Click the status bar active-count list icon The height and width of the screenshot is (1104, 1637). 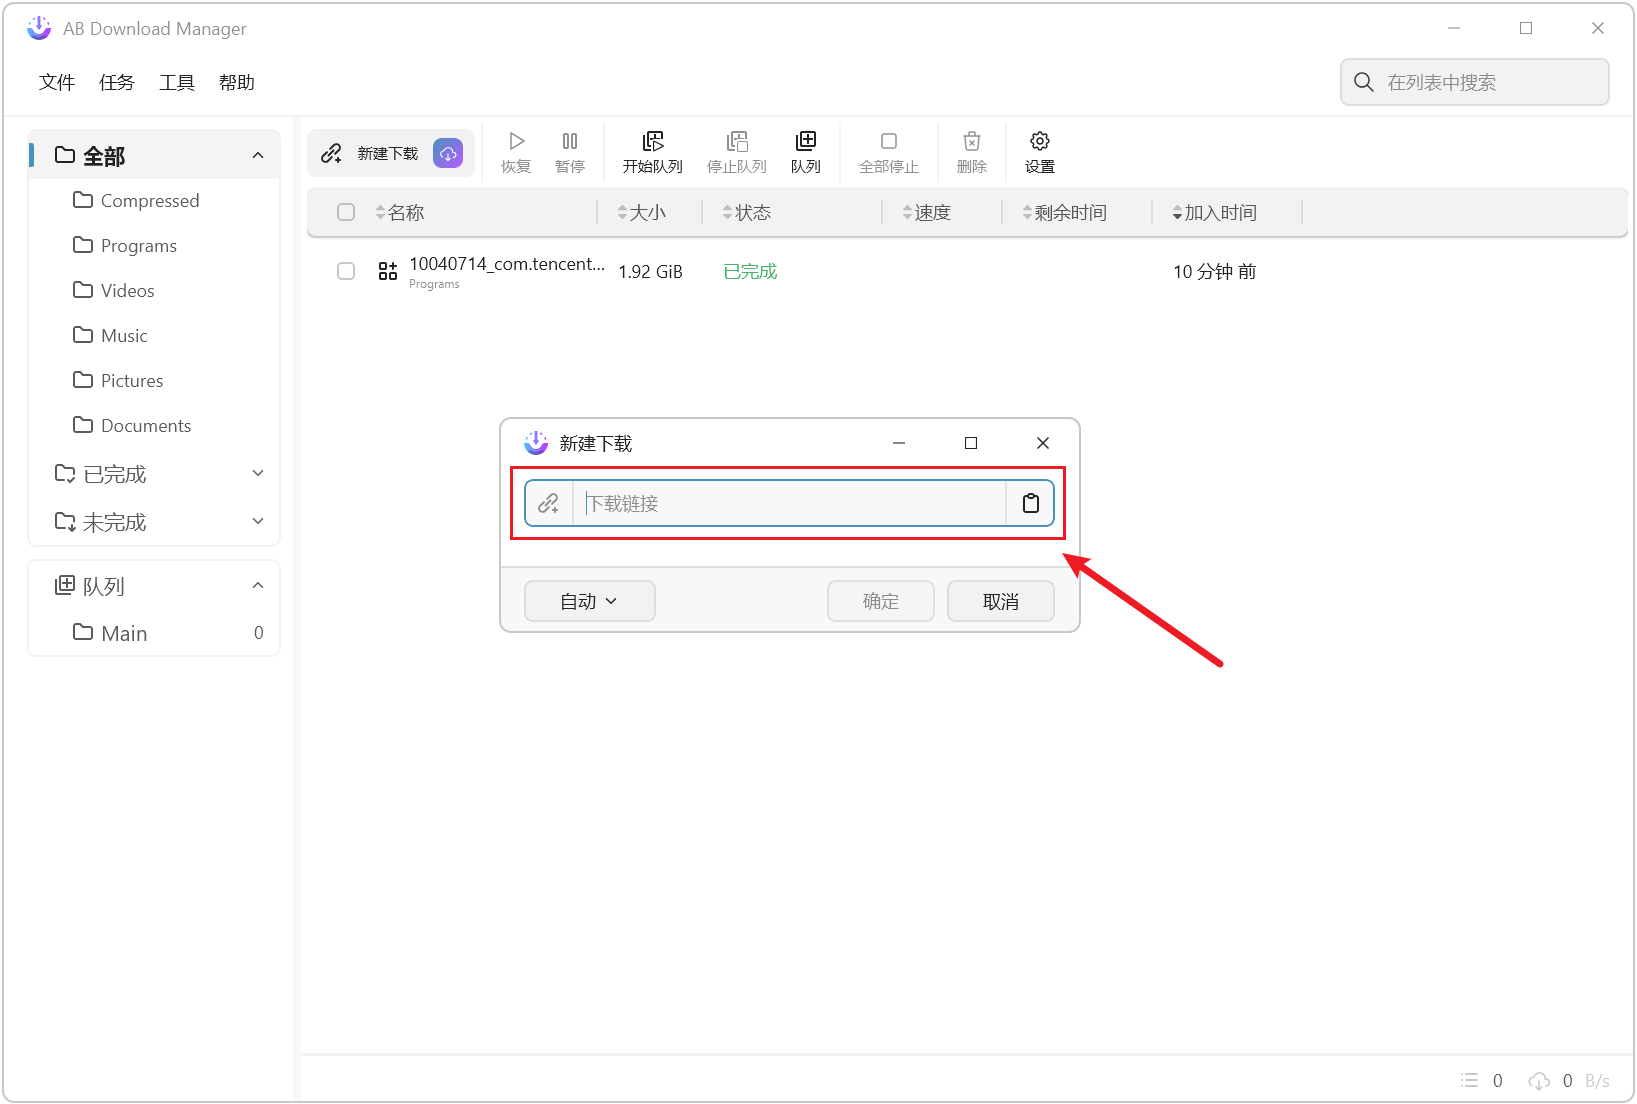point(1469,1080)
